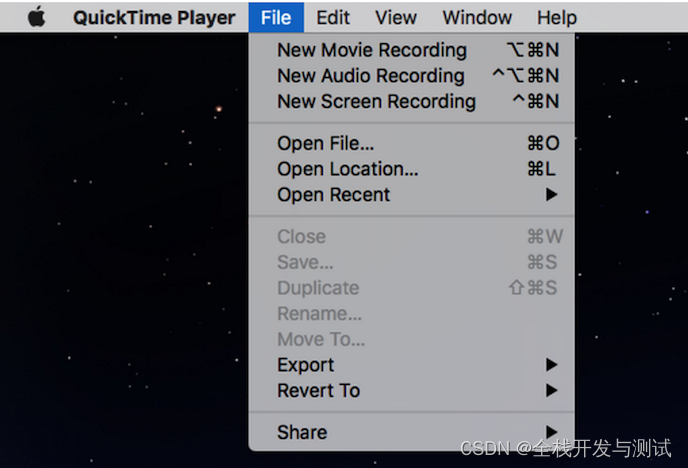This screenshot has width=688, height=468.
Task: Start a New Audio Recording
Action: click(x=412, y=75)
